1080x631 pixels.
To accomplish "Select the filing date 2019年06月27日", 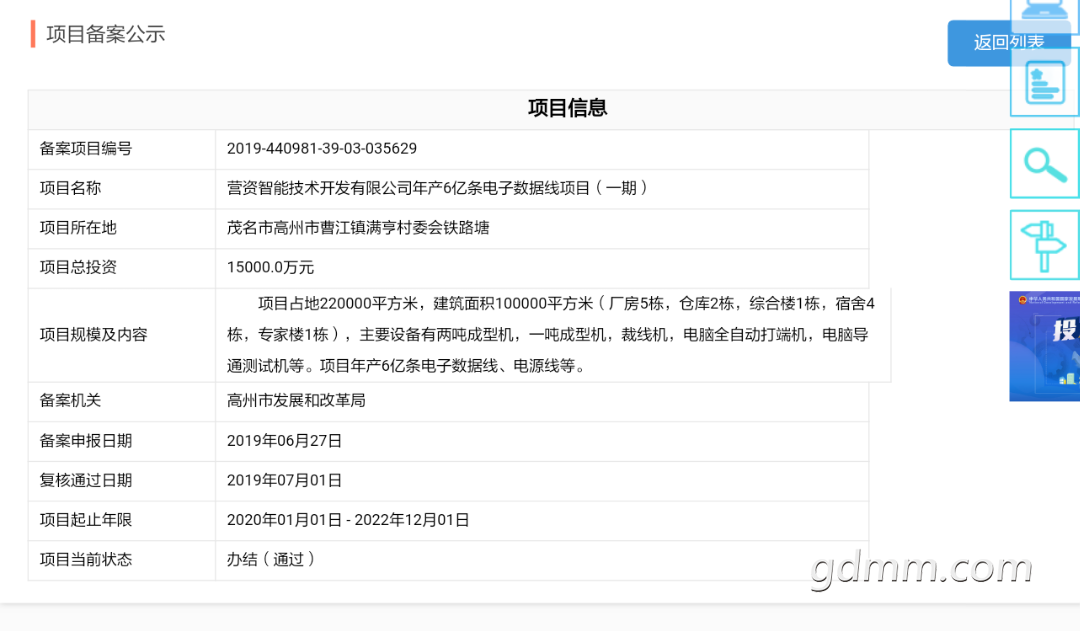I will tap(285, 441).
